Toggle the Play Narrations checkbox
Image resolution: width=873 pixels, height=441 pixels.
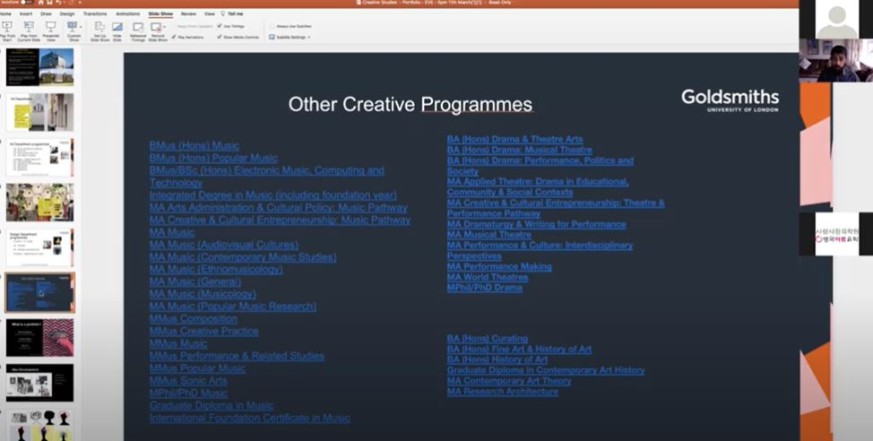(x=174, y=37)
